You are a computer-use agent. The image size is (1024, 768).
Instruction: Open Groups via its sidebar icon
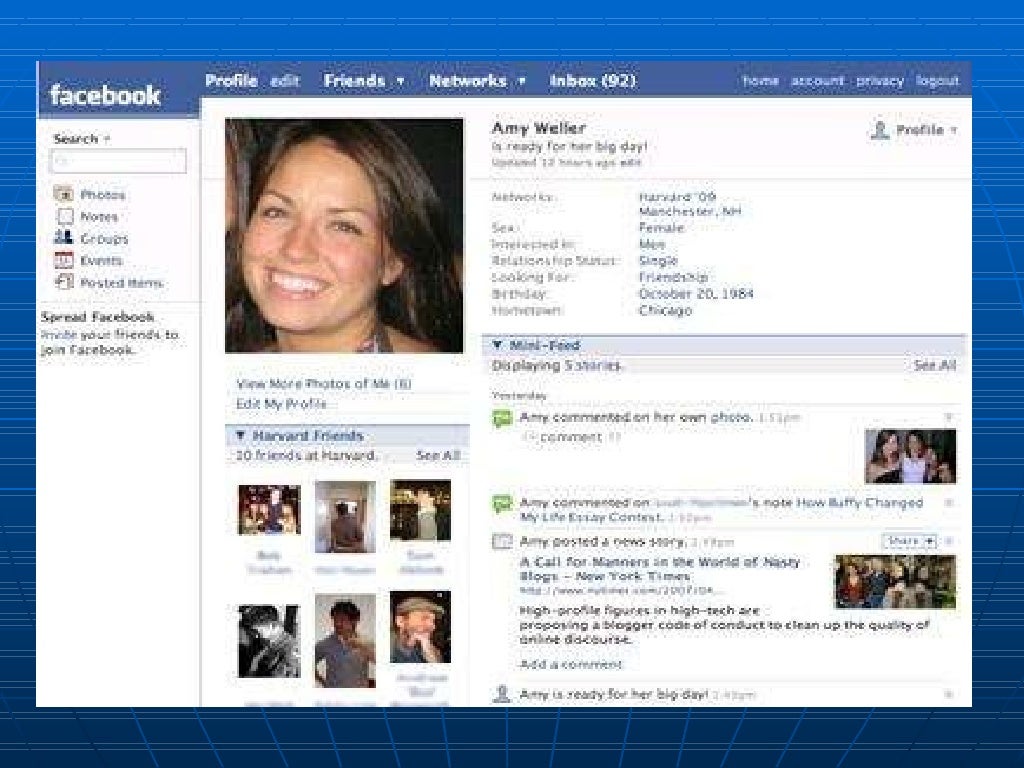(64, 238)
